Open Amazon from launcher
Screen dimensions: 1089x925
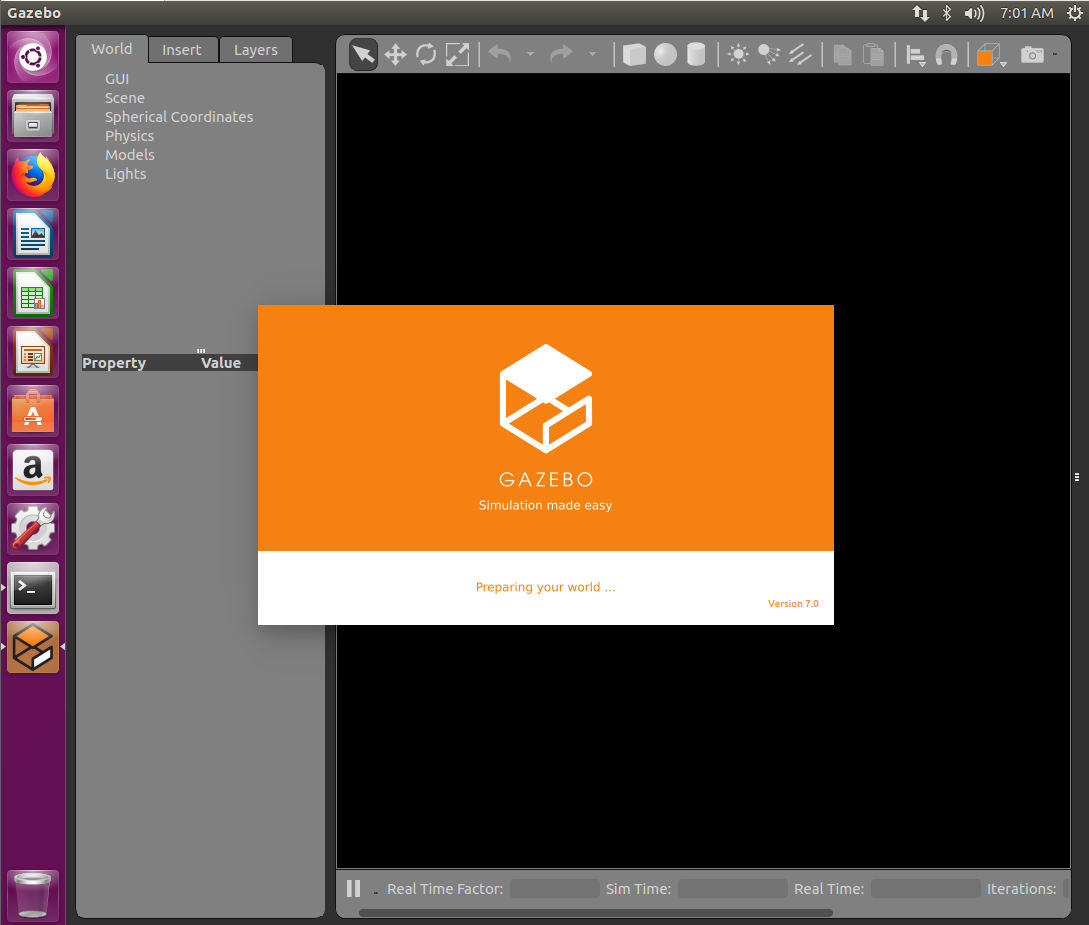tap(33, 470)
